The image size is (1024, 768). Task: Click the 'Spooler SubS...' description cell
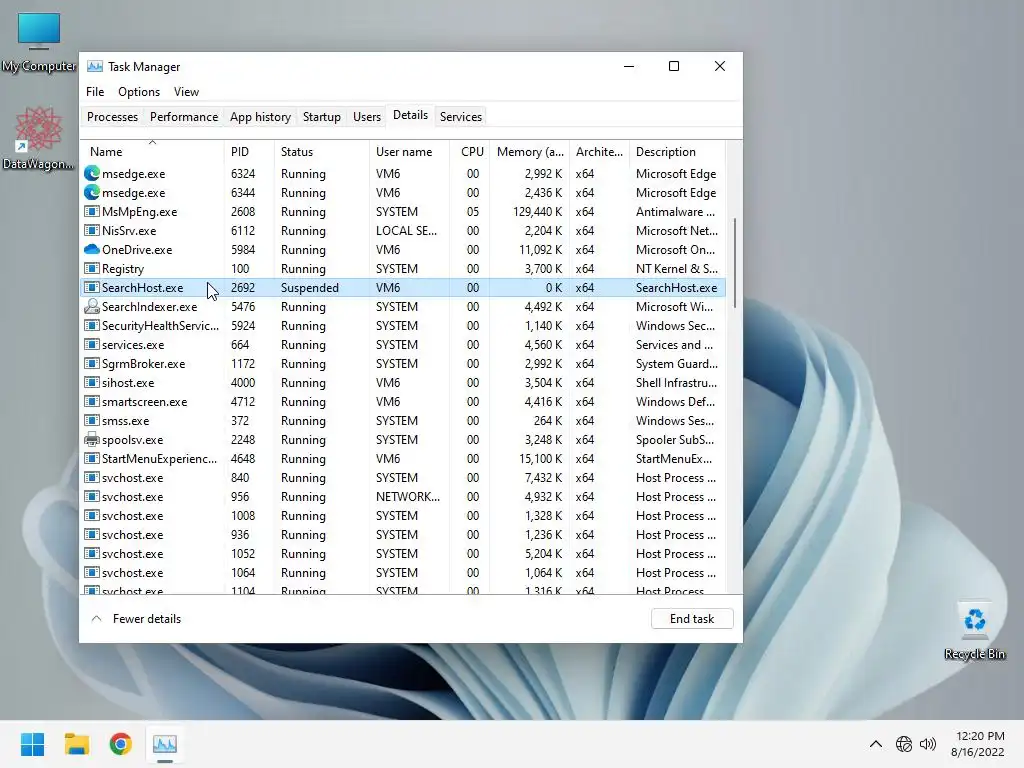coord(675,440)
